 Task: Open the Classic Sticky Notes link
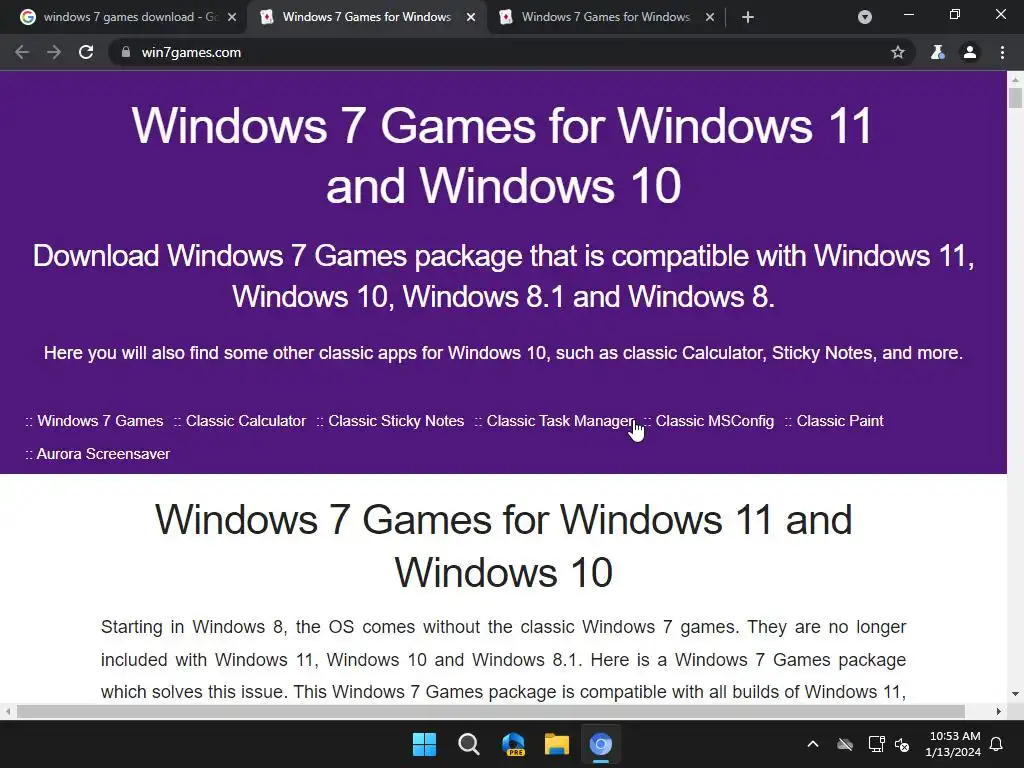(x=396, y=421)
